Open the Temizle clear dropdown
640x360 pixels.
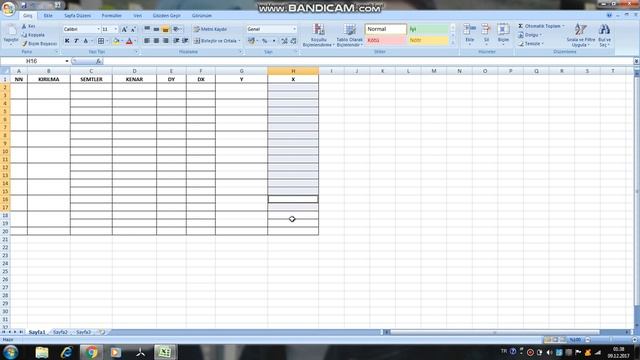tap(531, 43)
